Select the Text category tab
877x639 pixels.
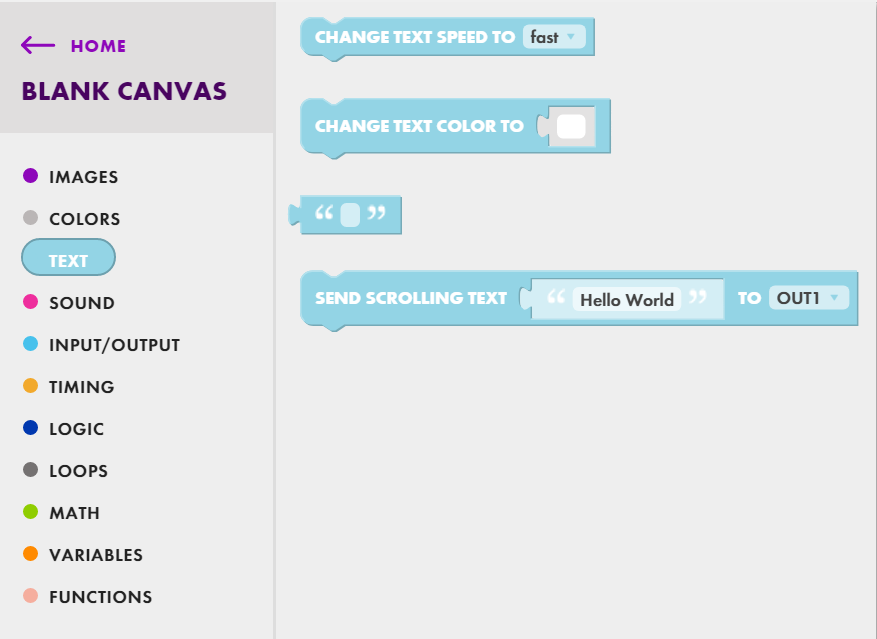(68, 260)
